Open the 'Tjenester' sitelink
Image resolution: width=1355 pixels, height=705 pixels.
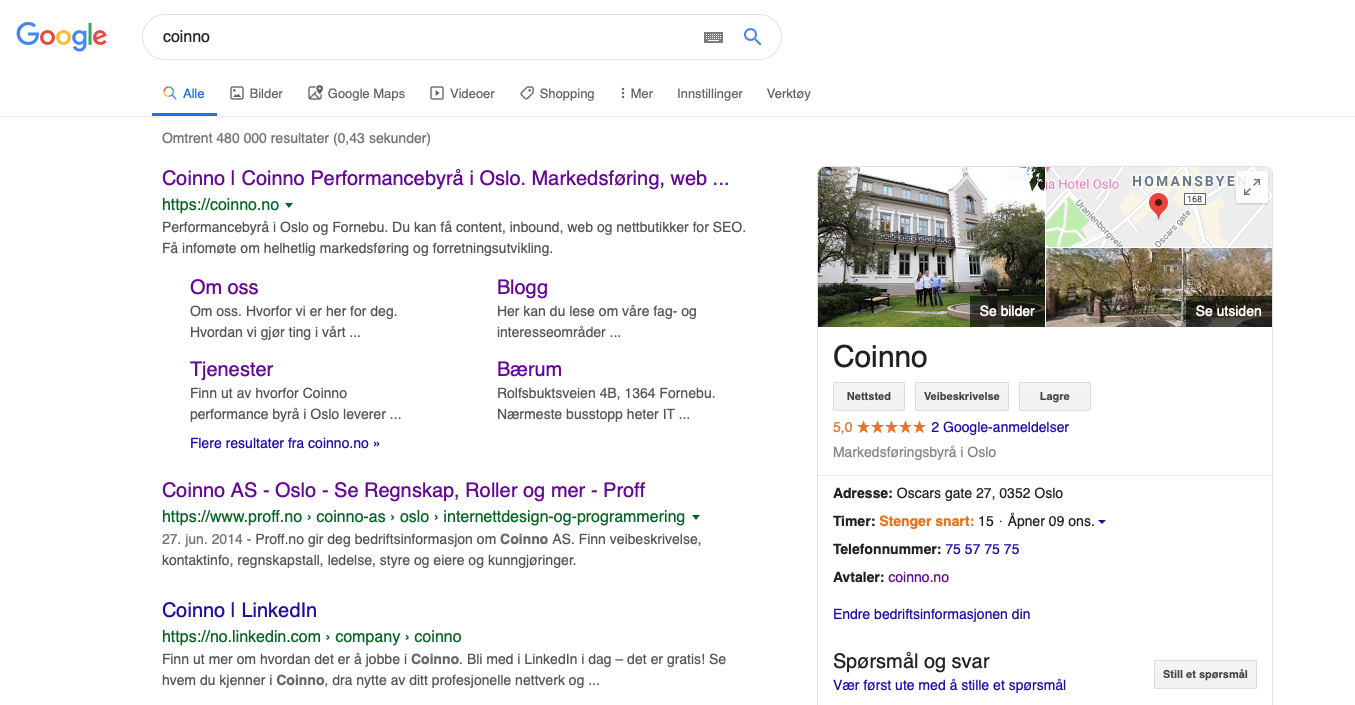[231, 369]
